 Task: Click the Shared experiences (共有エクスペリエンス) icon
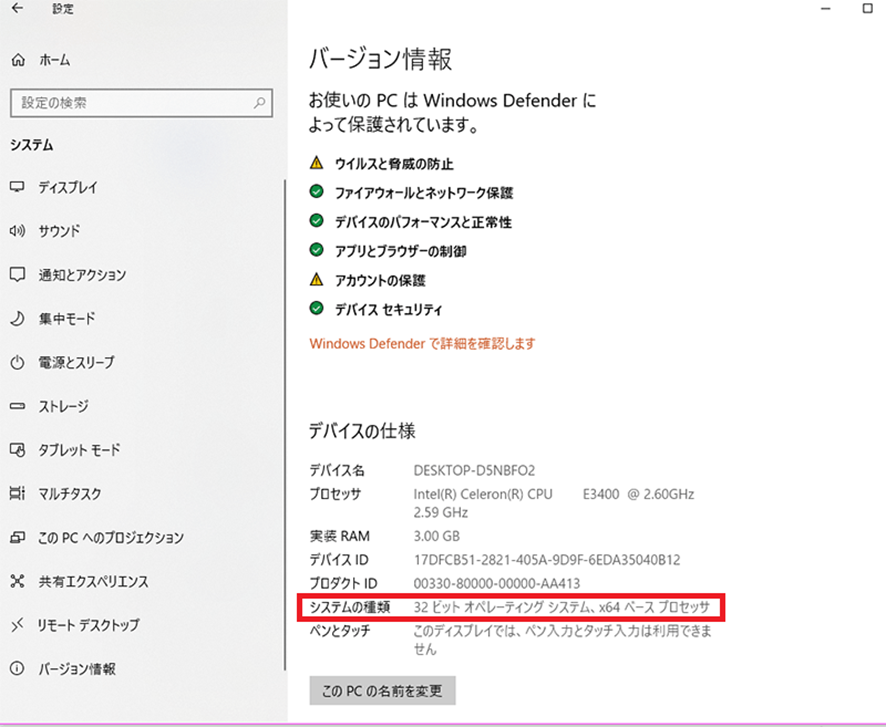click(17, 581)
